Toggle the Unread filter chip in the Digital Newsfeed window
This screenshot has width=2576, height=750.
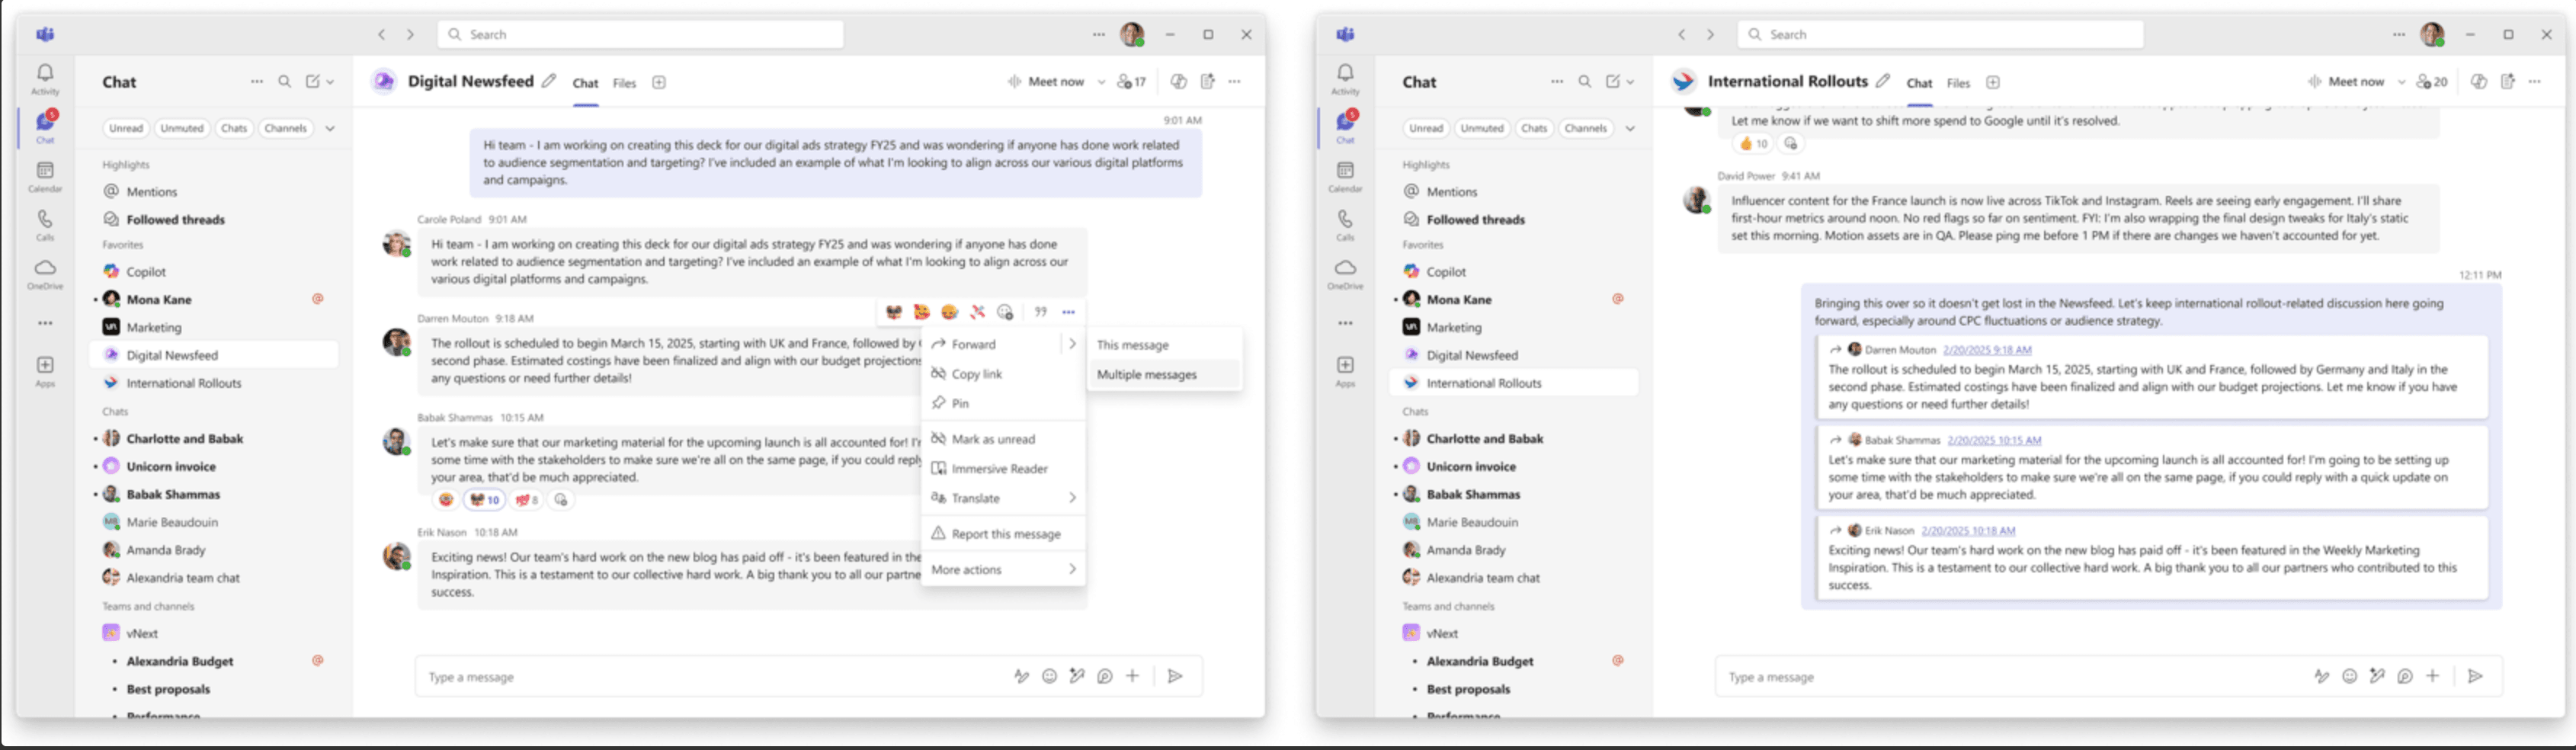(126, 128)
